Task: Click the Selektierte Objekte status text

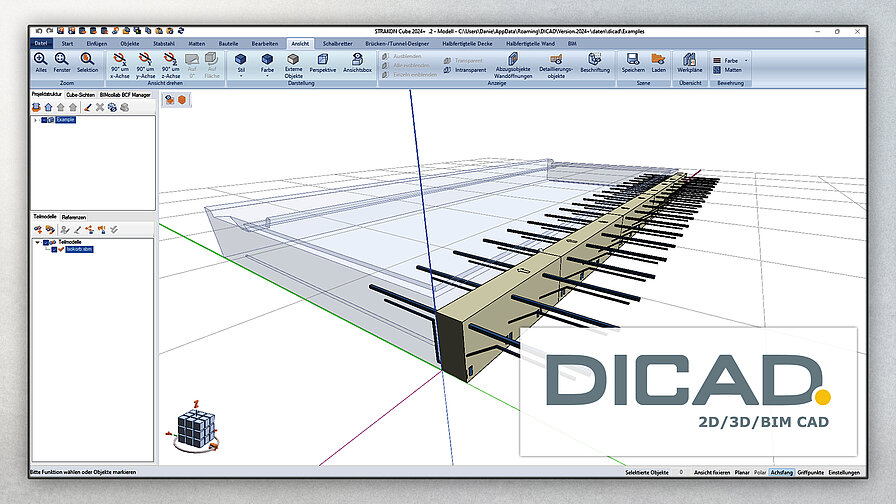Action: pos(647,473)
